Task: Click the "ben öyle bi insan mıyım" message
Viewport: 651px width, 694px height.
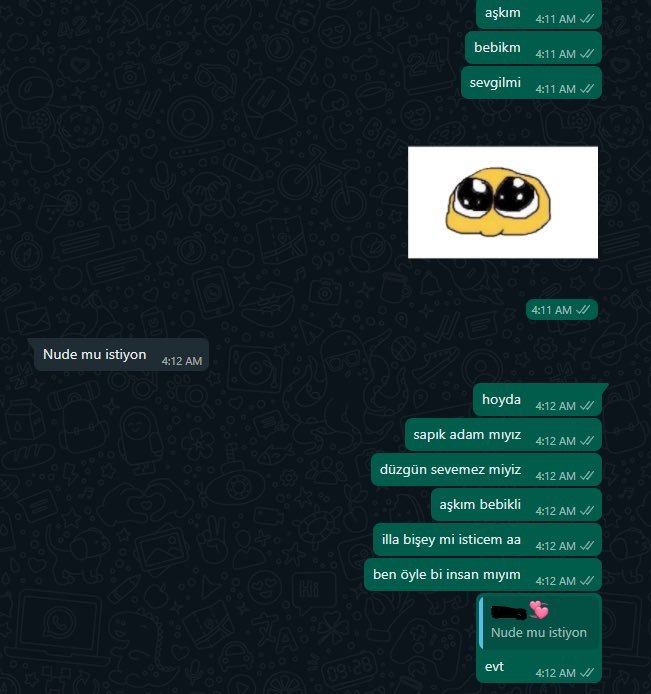Action: coord(483,574)
